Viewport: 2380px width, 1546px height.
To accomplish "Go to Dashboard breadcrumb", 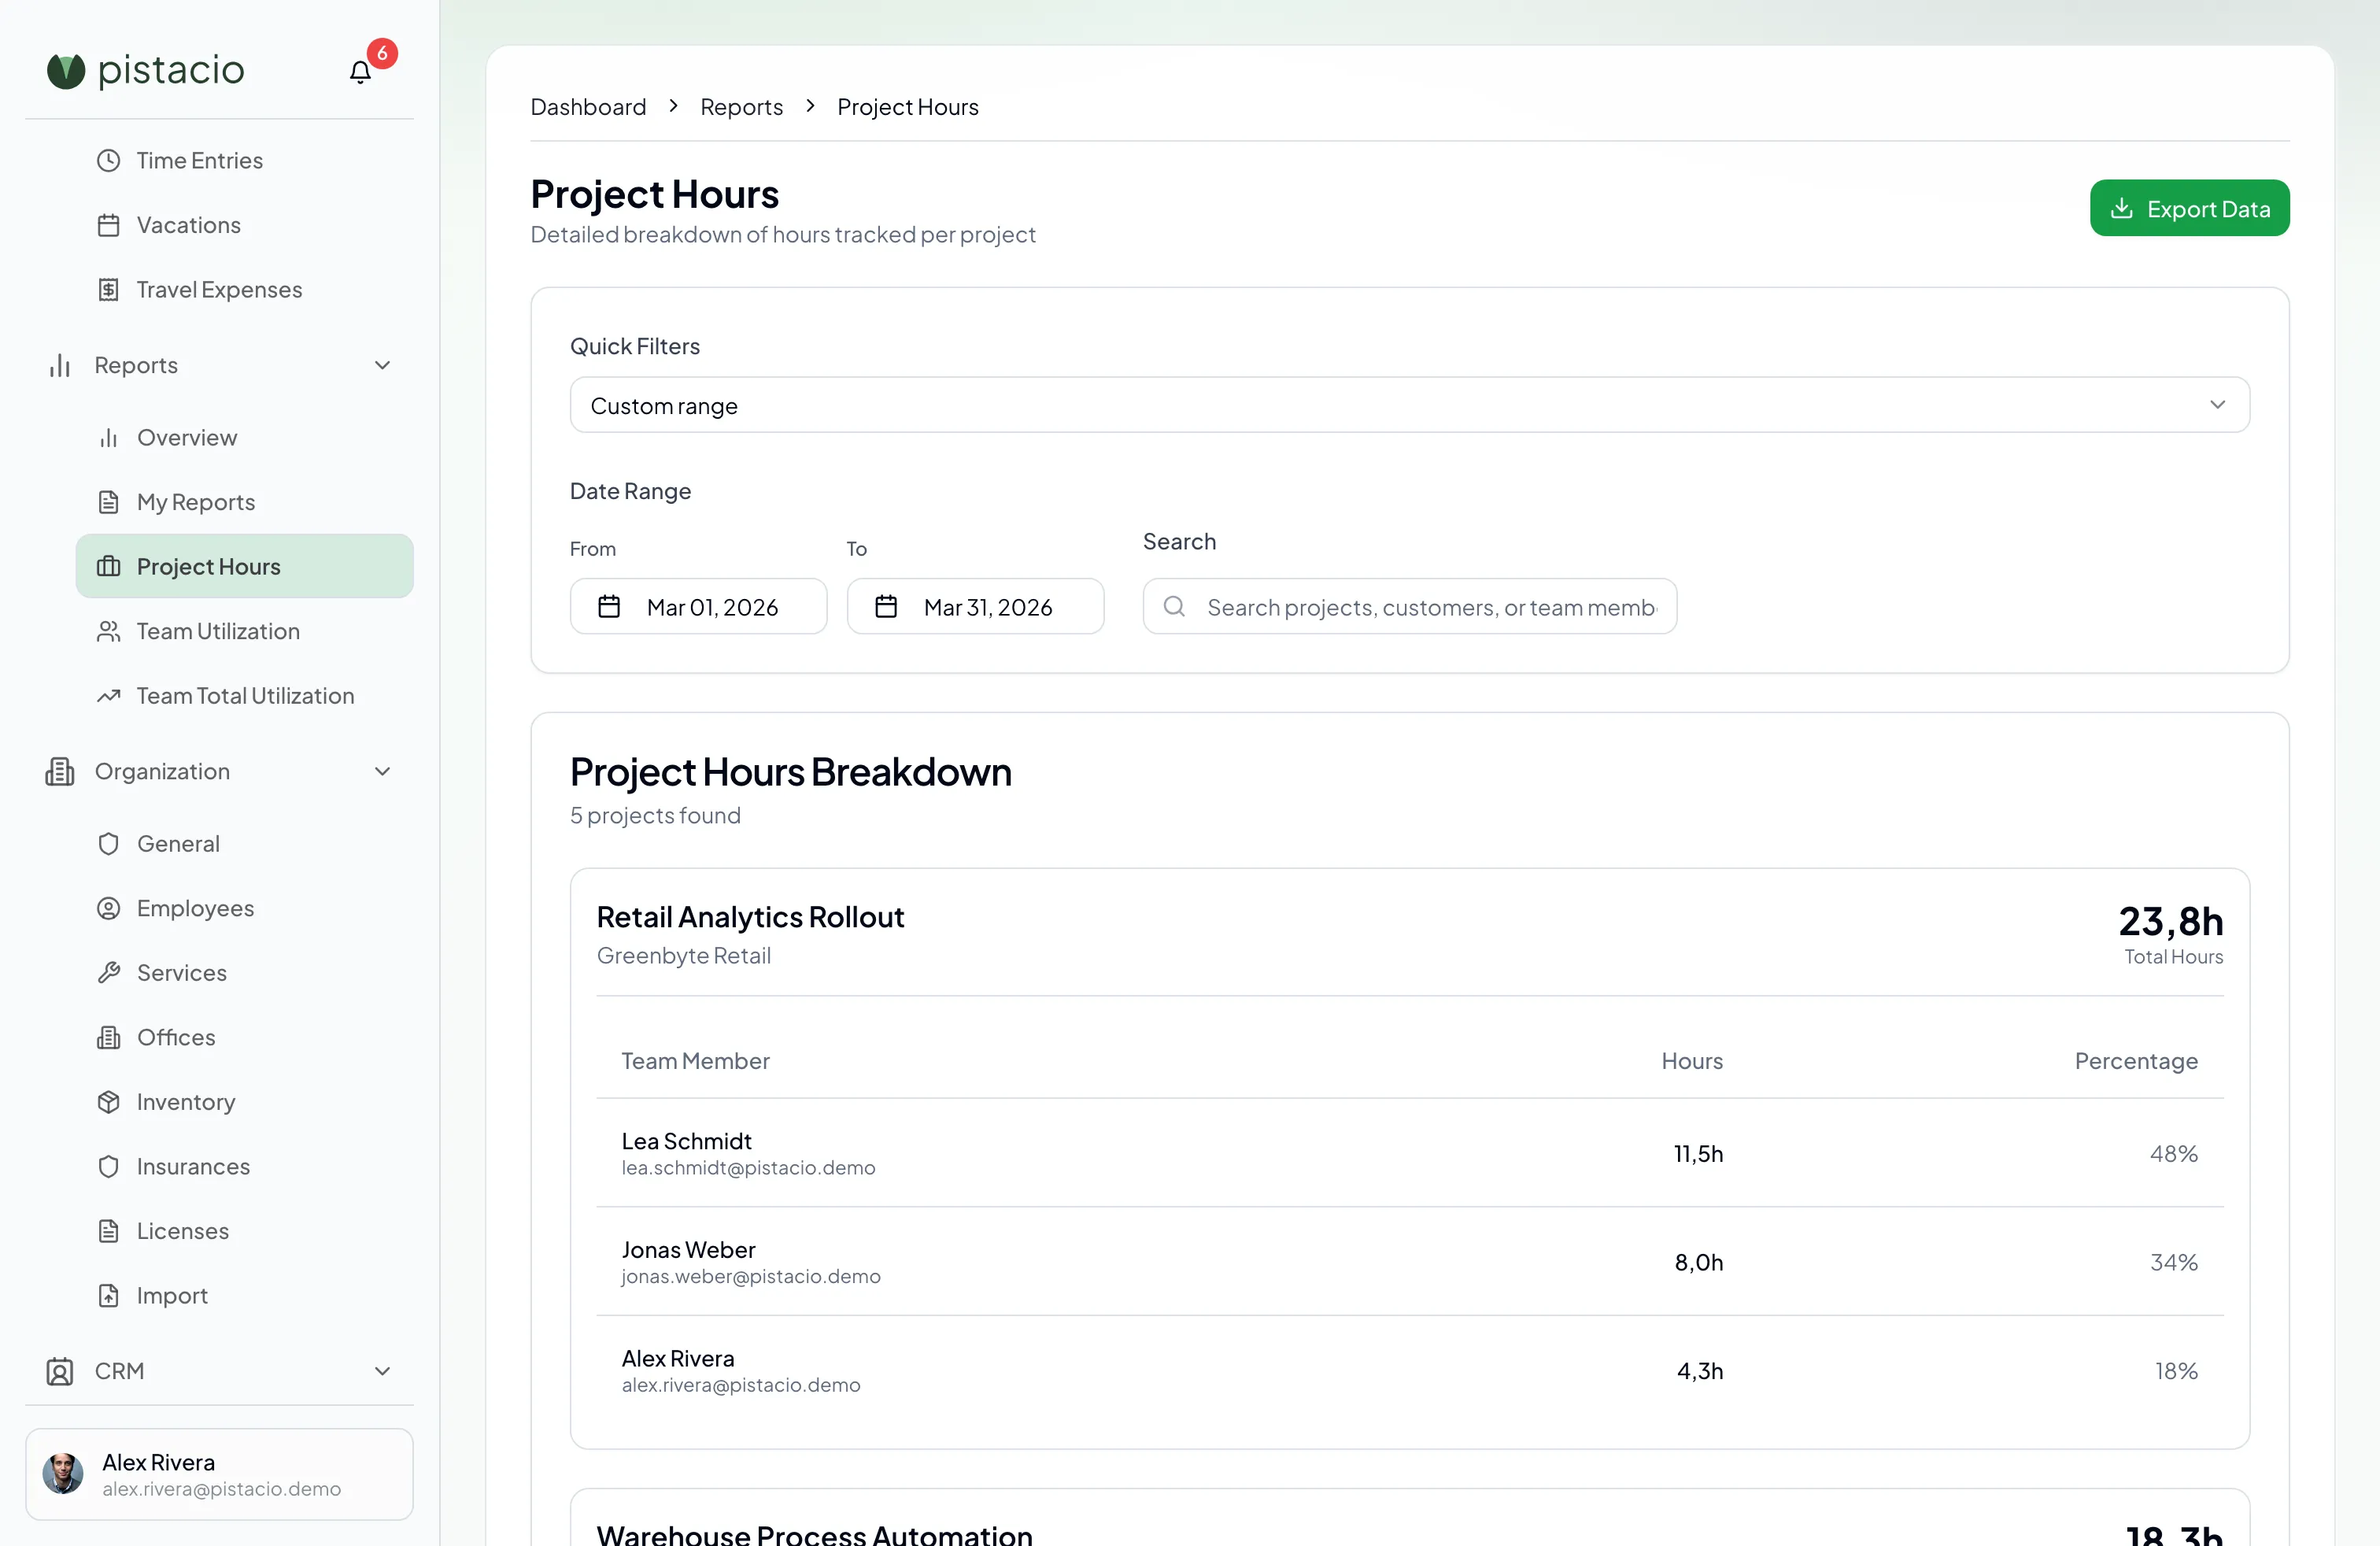I will coord(588,106).
